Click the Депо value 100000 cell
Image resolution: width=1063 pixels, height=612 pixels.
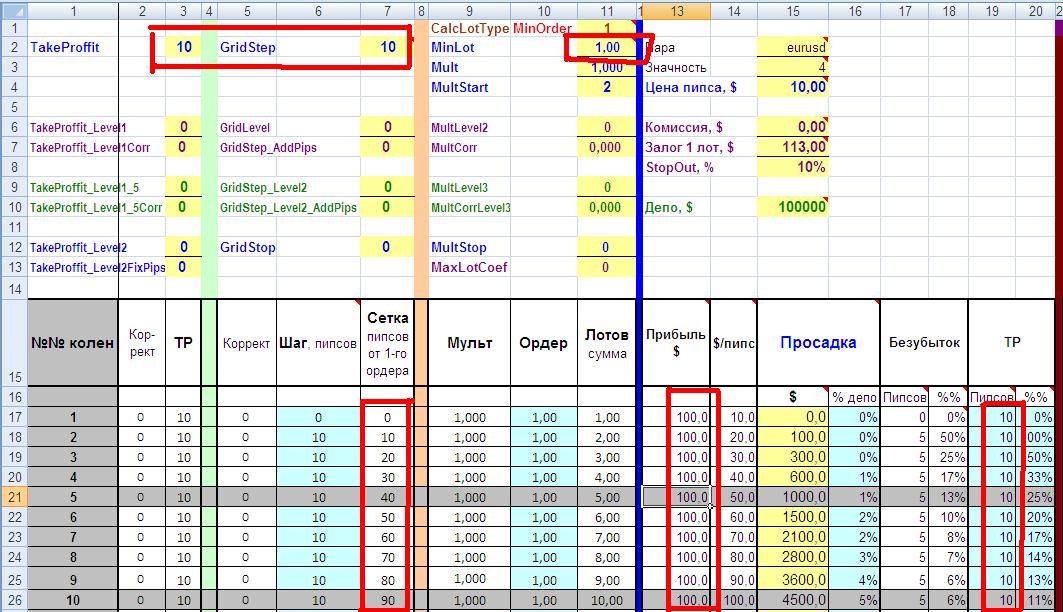793,207
